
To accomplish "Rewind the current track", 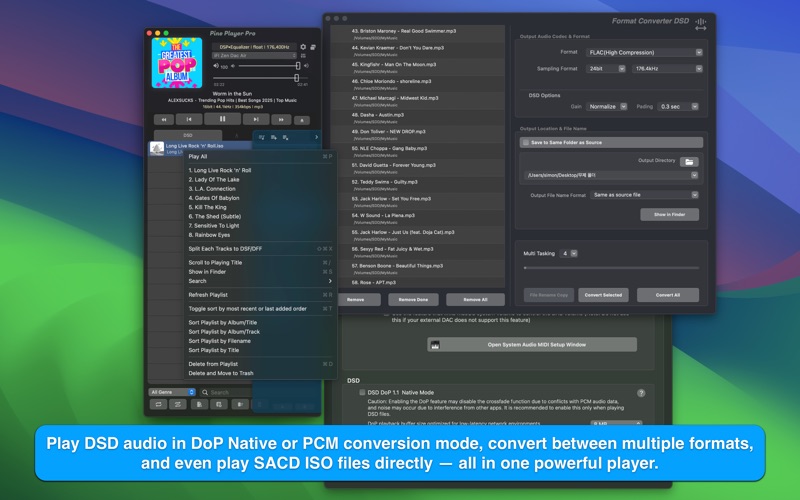I will tap(164, 120).
